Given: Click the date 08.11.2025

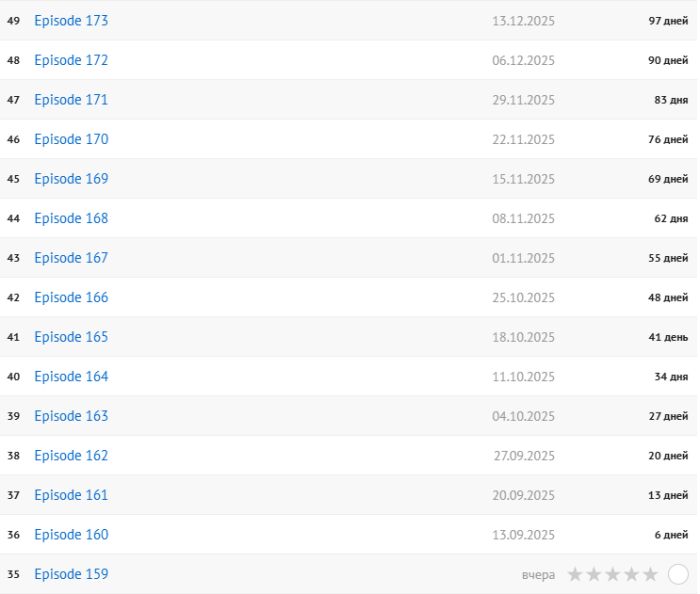Looking at the screenshot, I should [523, 219].
